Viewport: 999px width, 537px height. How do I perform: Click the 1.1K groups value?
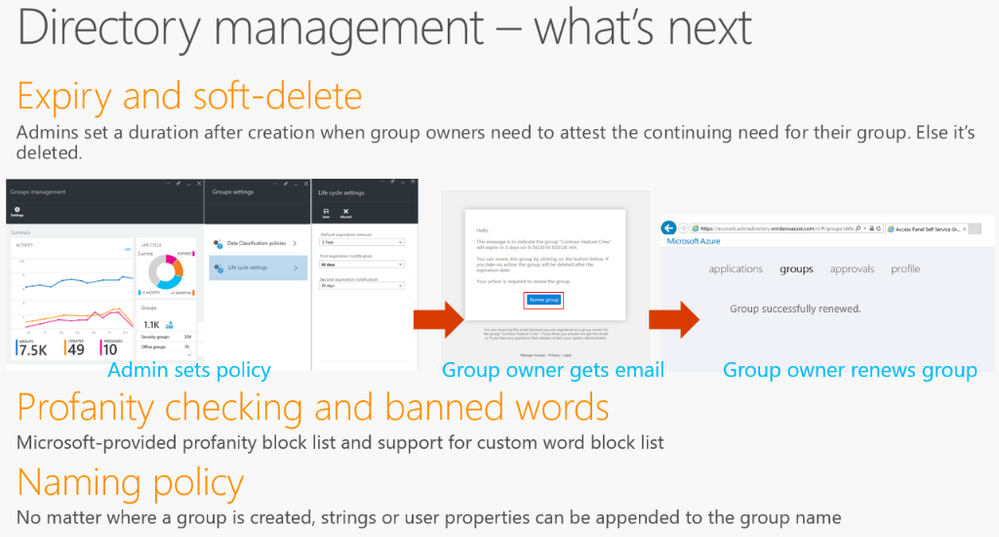pos(152,325)
